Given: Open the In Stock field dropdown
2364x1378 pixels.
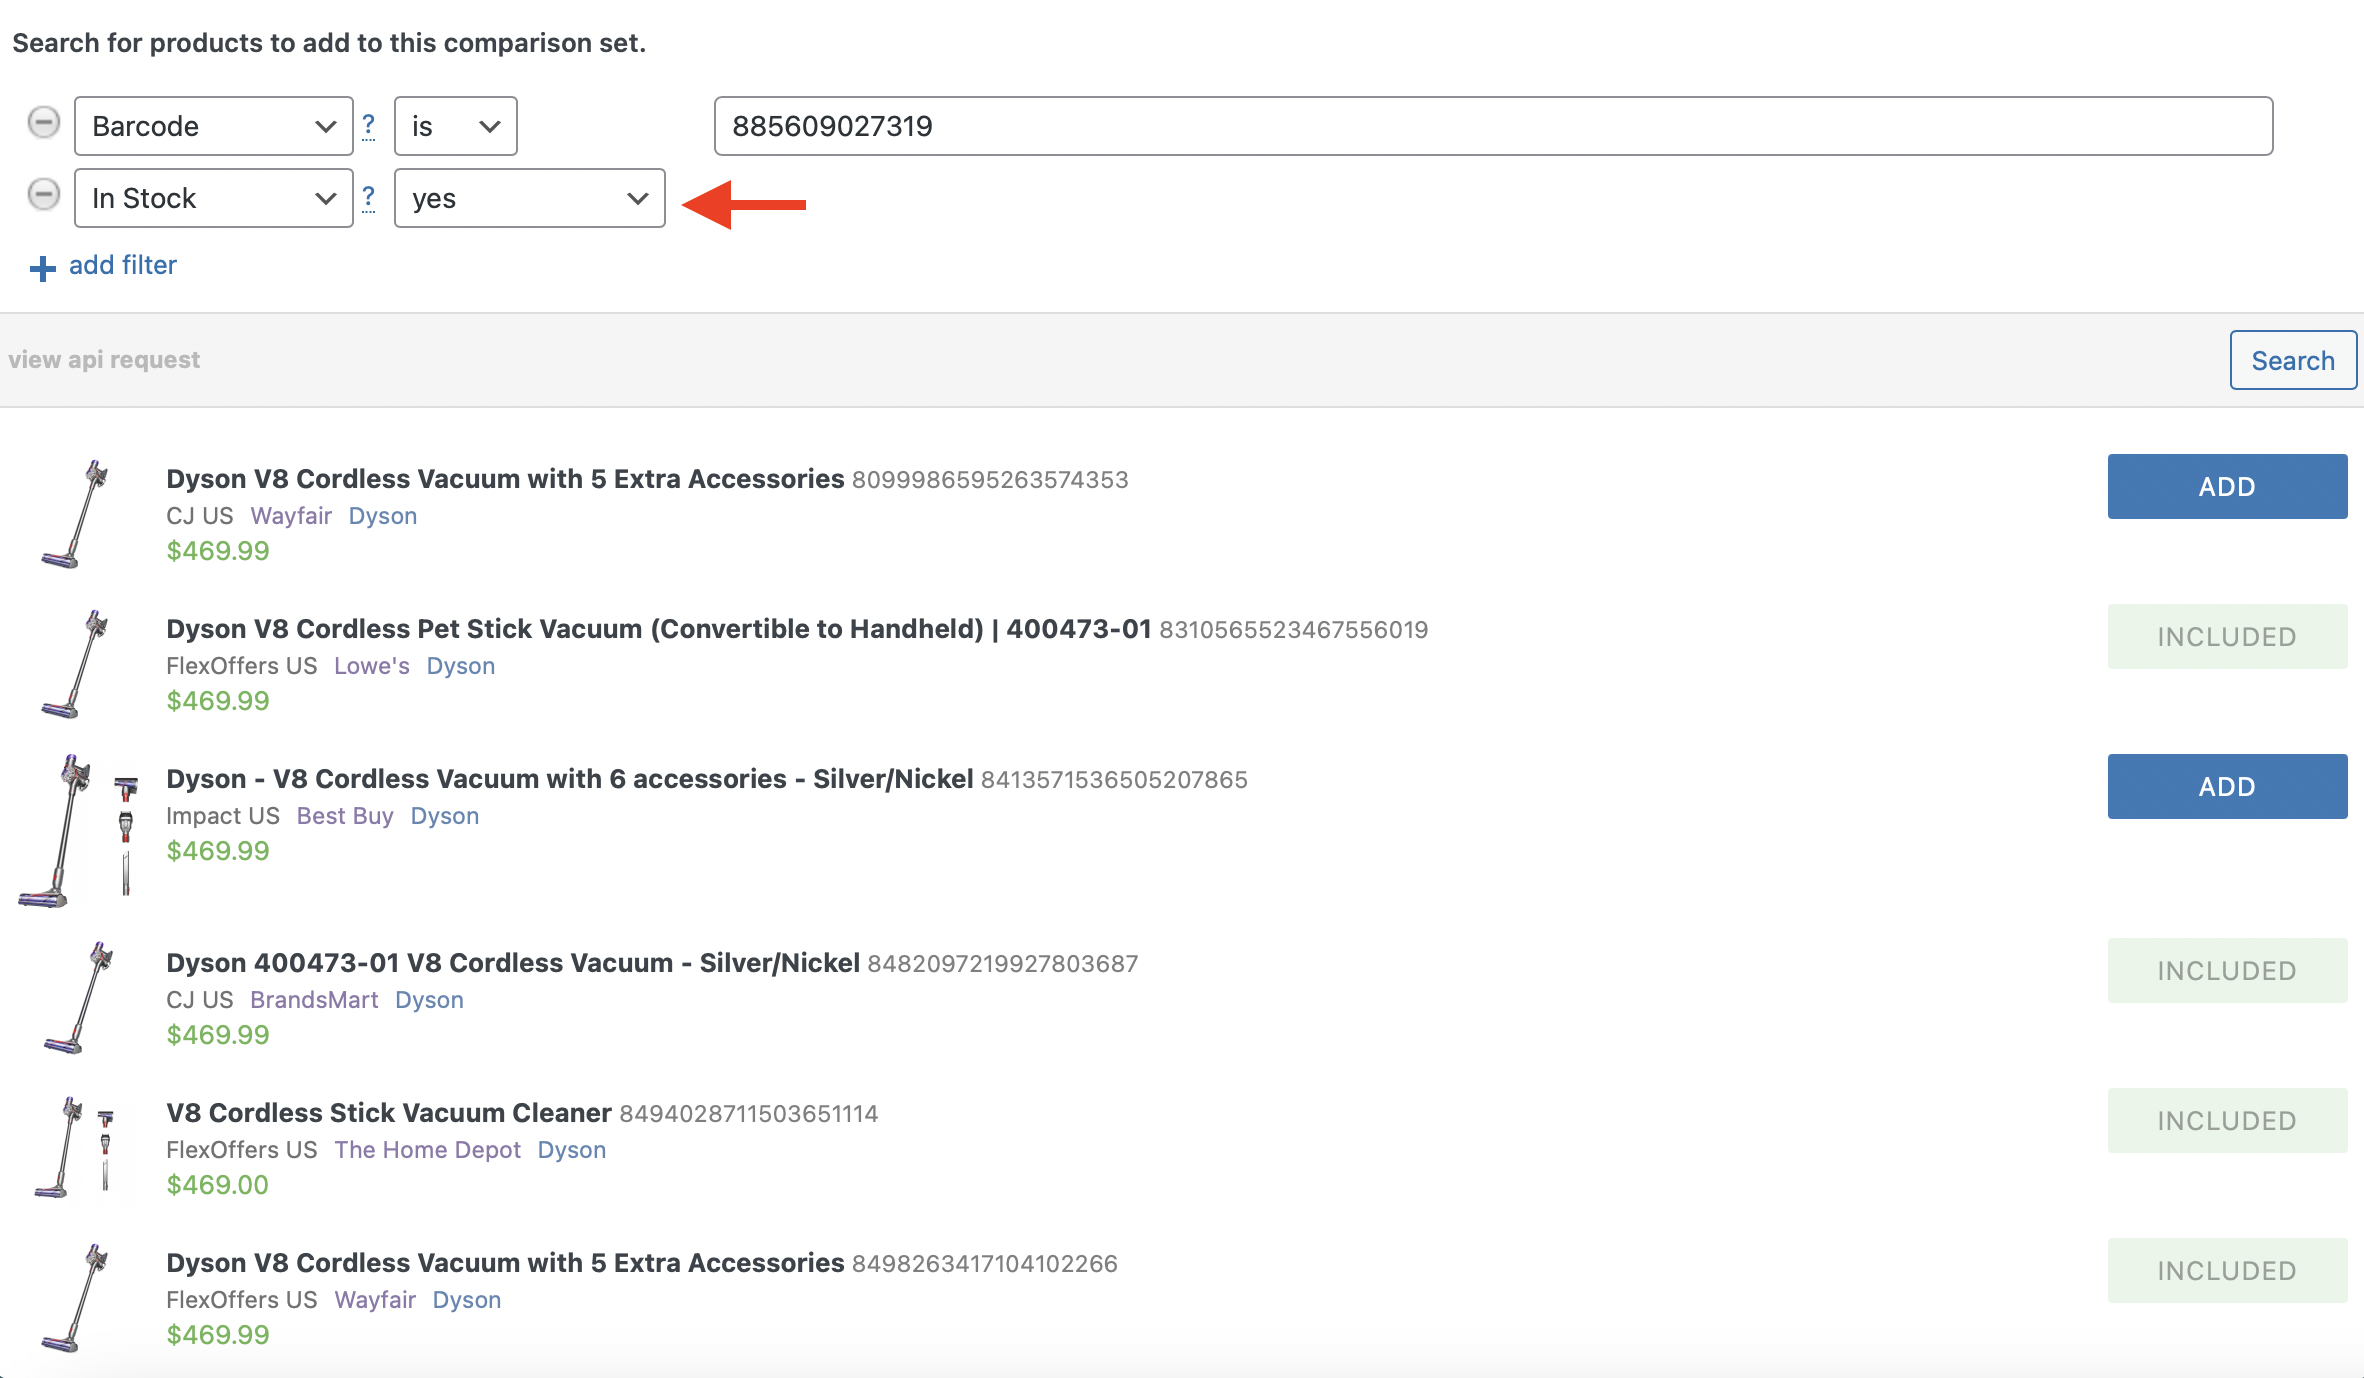Looking at the screenshot, I should click(214, 198).
